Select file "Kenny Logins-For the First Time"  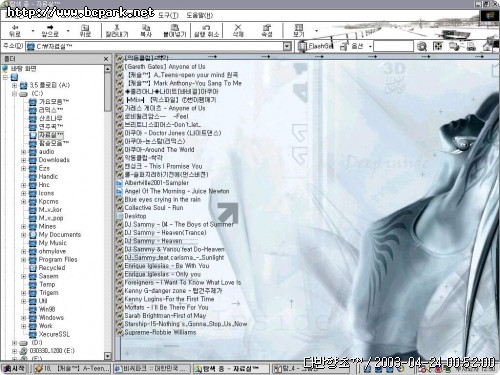click(x=169, y=299)
